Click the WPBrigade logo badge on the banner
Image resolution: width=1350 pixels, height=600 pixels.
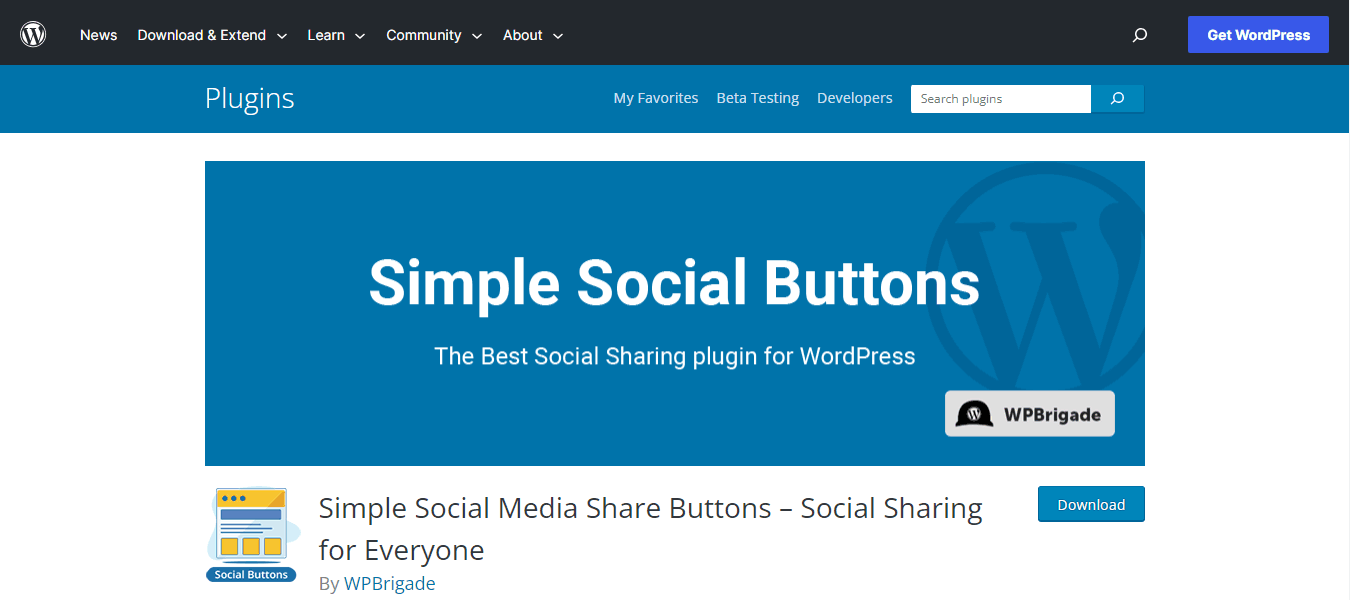(1029, 413)
